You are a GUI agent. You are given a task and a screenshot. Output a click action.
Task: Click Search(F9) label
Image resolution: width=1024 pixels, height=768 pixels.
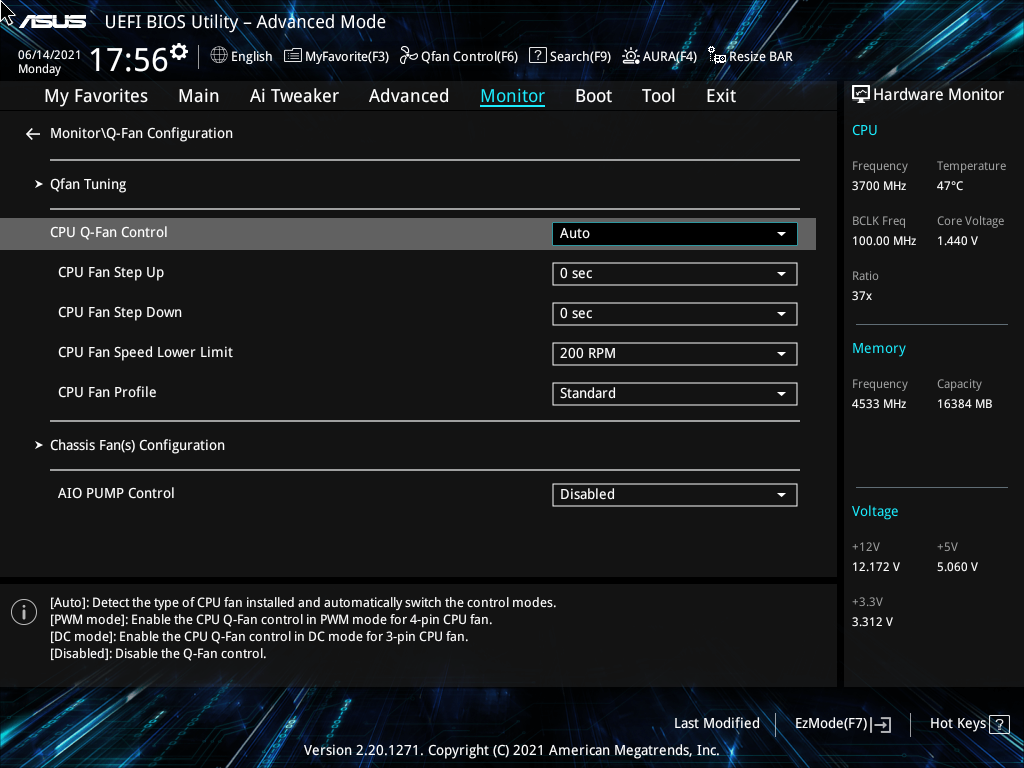(x=580, y=57)
